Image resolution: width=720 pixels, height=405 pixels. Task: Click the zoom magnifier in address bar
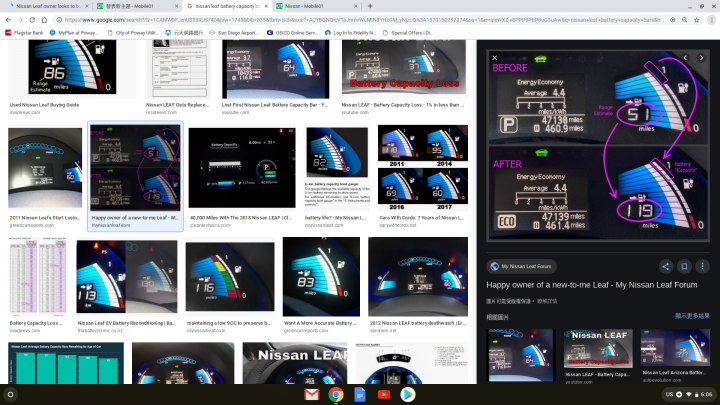[685, 20]
